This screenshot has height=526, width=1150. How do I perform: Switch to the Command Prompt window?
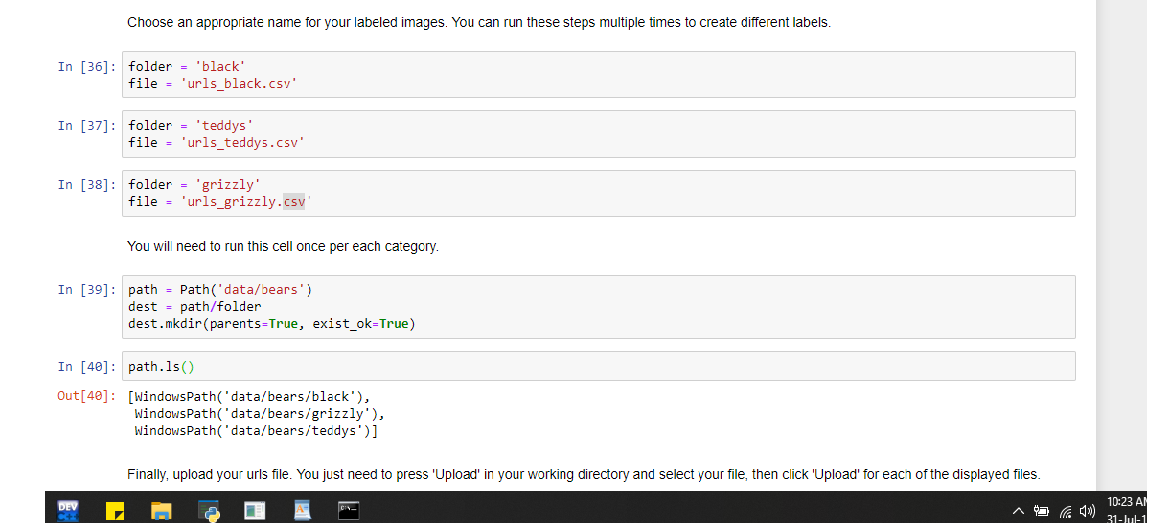click(x=349, y=511)
